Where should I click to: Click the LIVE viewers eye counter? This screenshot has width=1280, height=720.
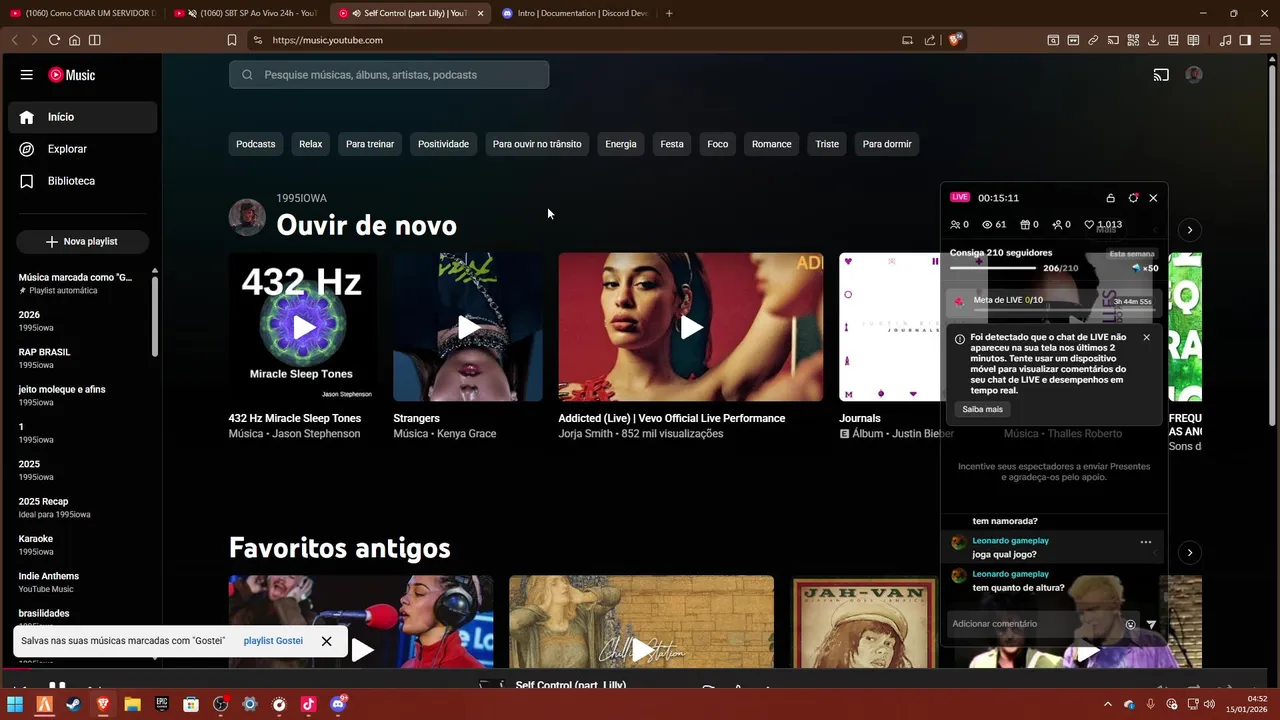pos(994,225)
